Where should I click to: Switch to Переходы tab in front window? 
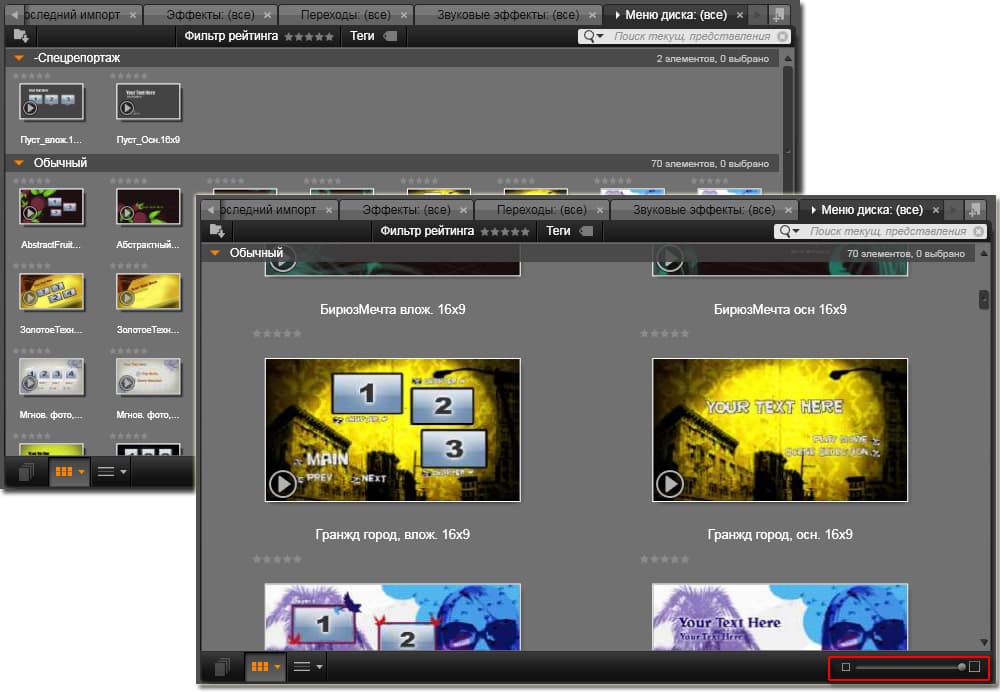point(541,209)
